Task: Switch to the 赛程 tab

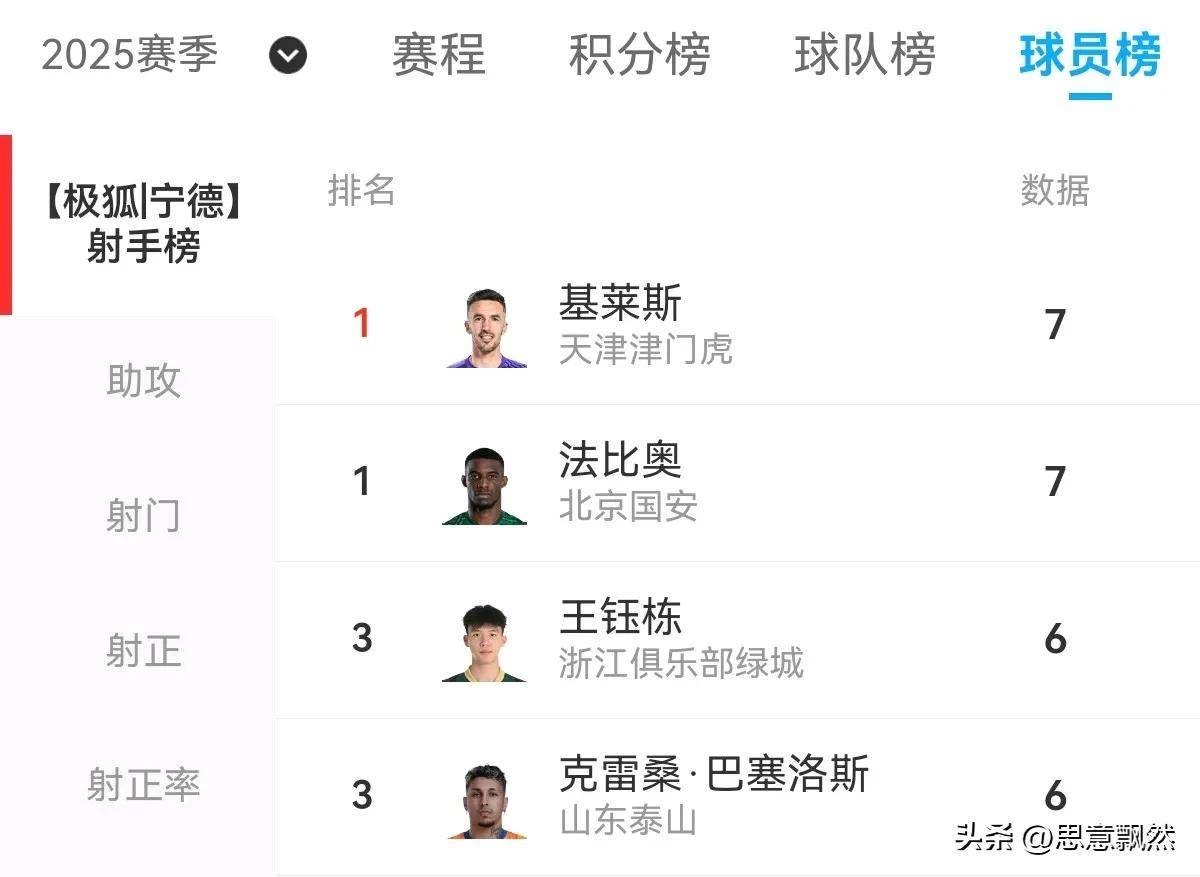Action: pyautogui.click(x=438, y=55)
